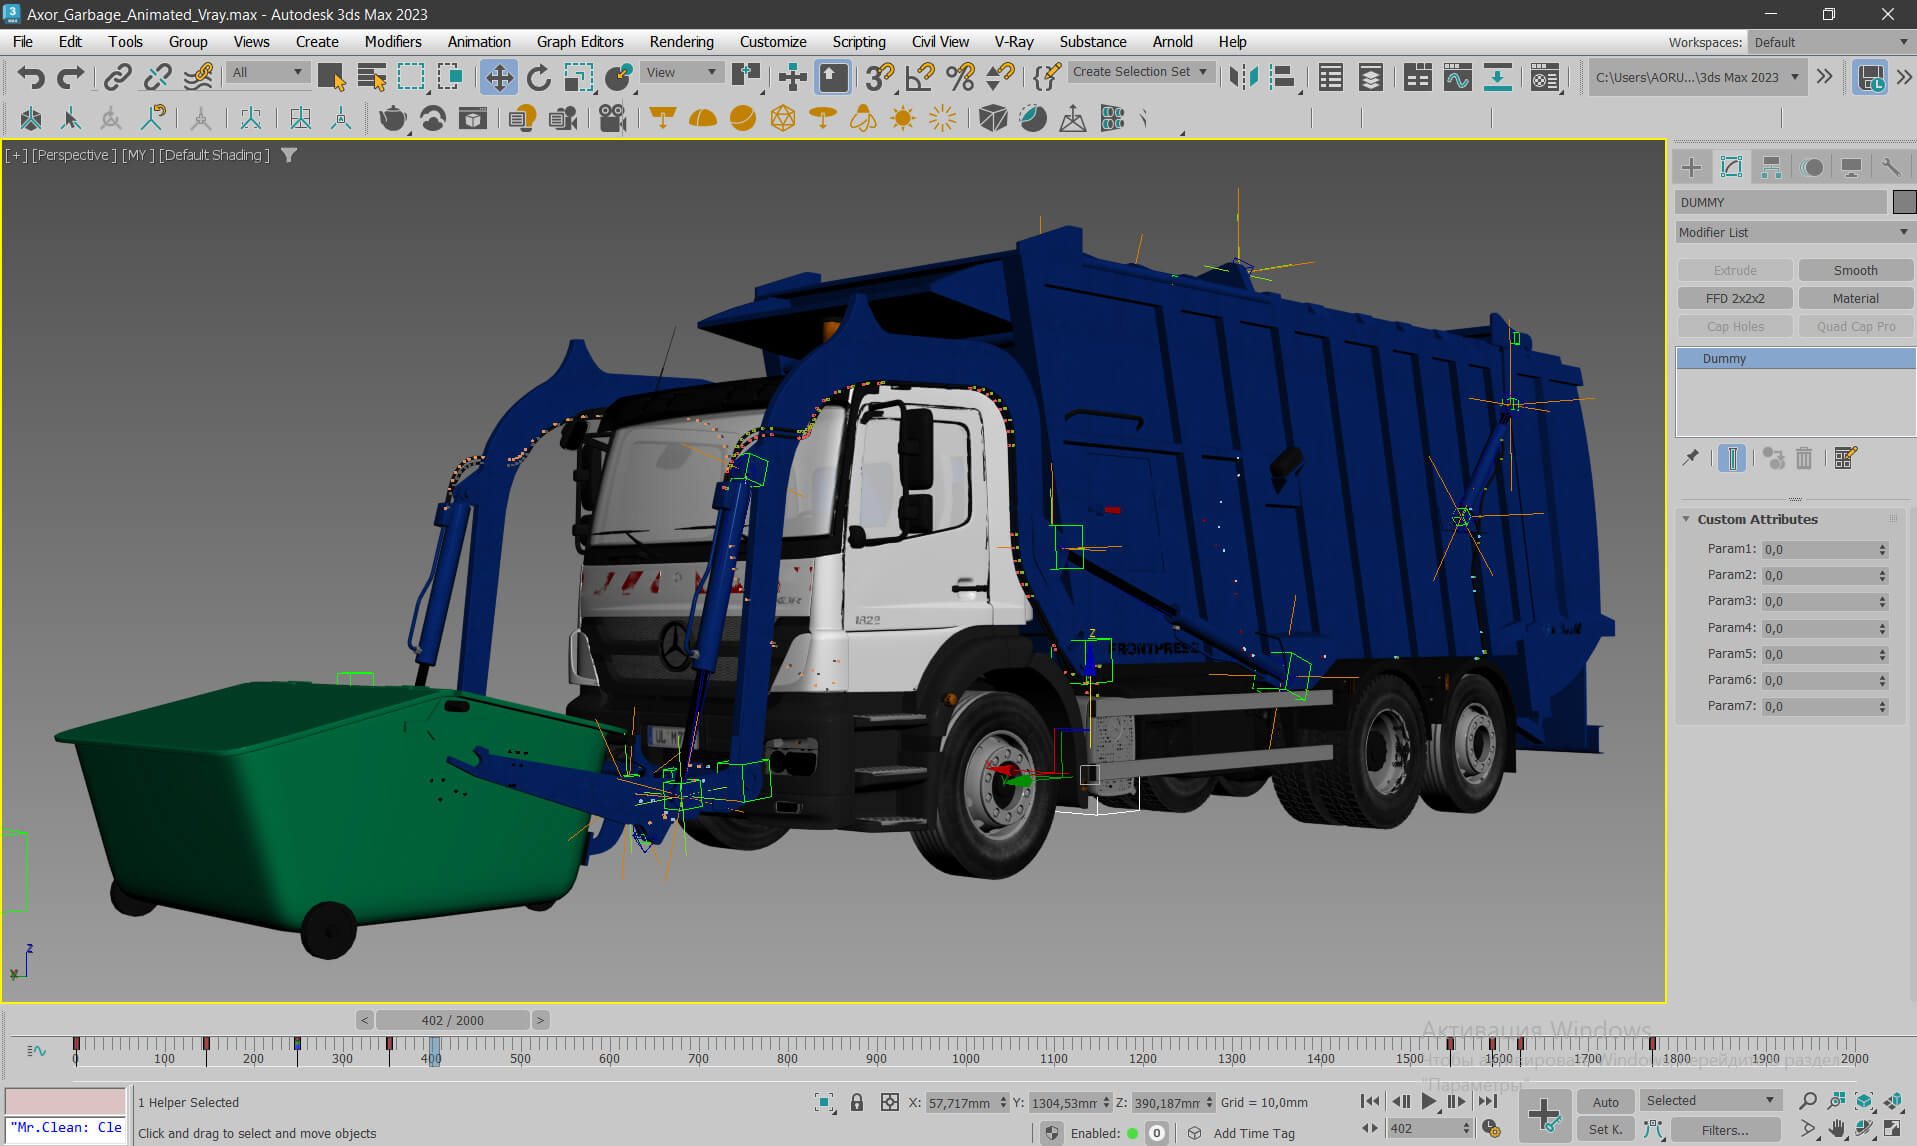Toggle the Angle Snap button
The image size is (1917, 1146).
(920, 77)
